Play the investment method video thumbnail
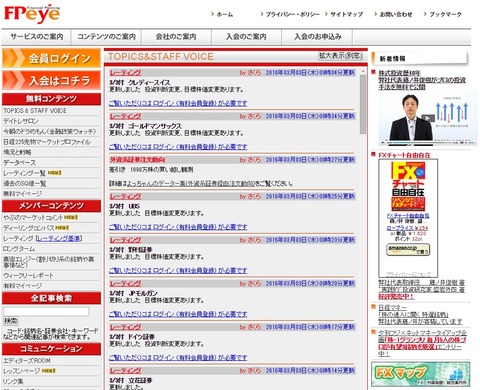This screenshot has width=480, height=390. click(x=428, y=118)
